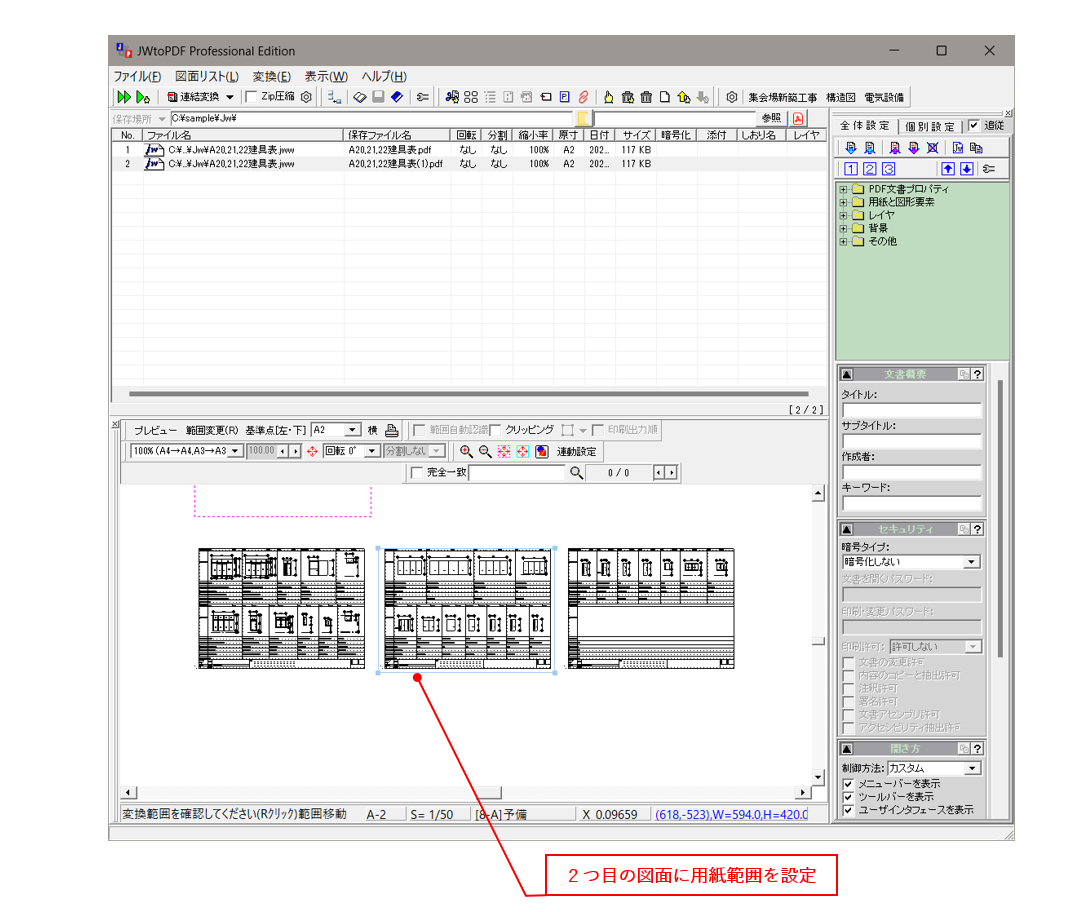Click the red PDF icon beside 参照
Image resolution: width=1068 pixels, height=912 pixels.
click(798, 118)
